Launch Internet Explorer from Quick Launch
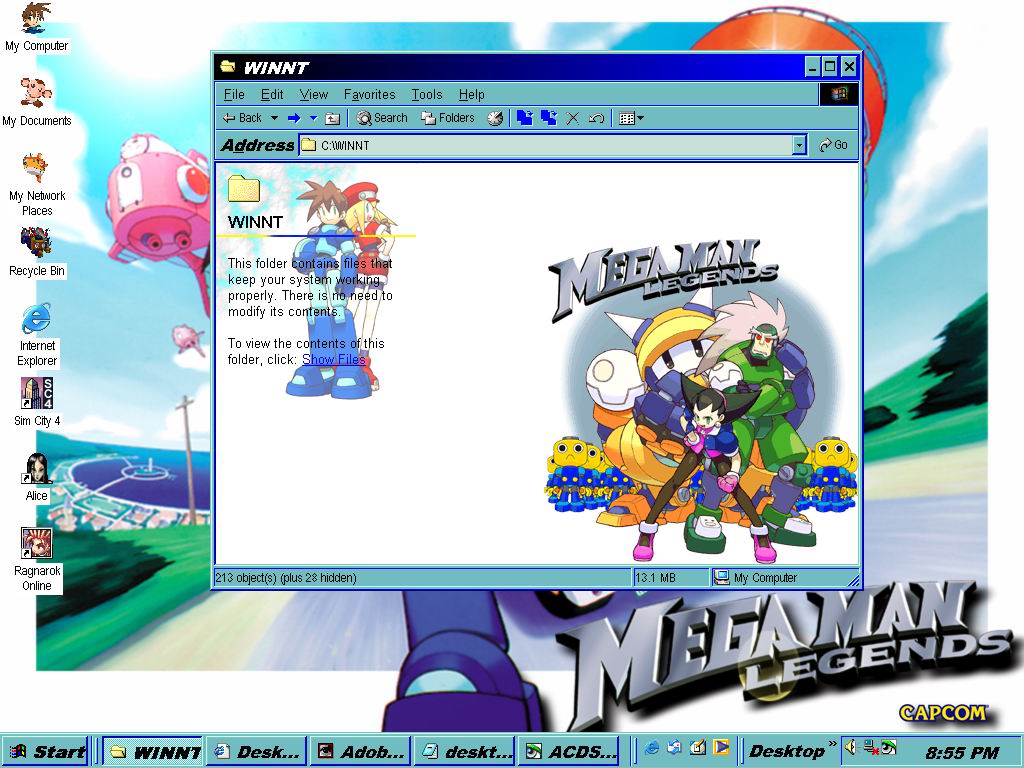Image resolution: width=1024 pixels, height=768 pixels. click(652, 748)
